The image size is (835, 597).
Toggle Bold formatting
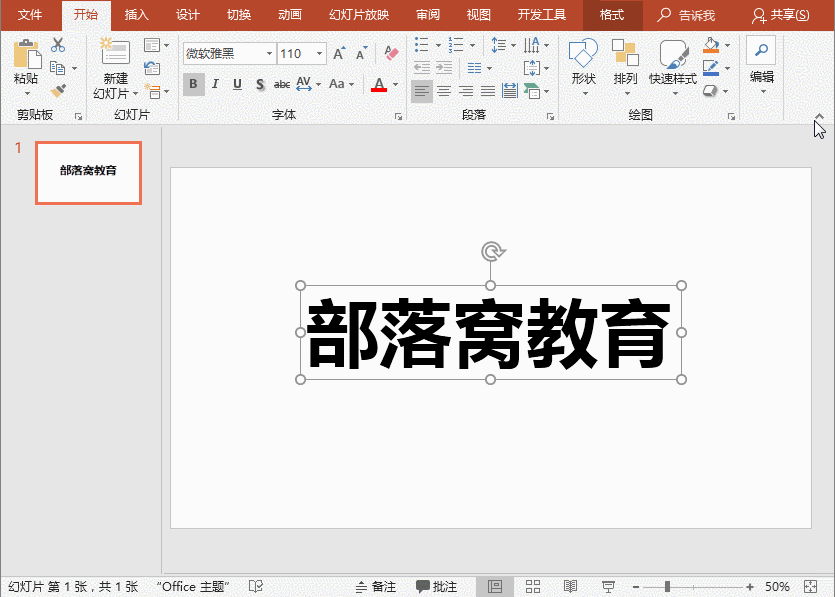pyautogui.click(x=193, y=84)
